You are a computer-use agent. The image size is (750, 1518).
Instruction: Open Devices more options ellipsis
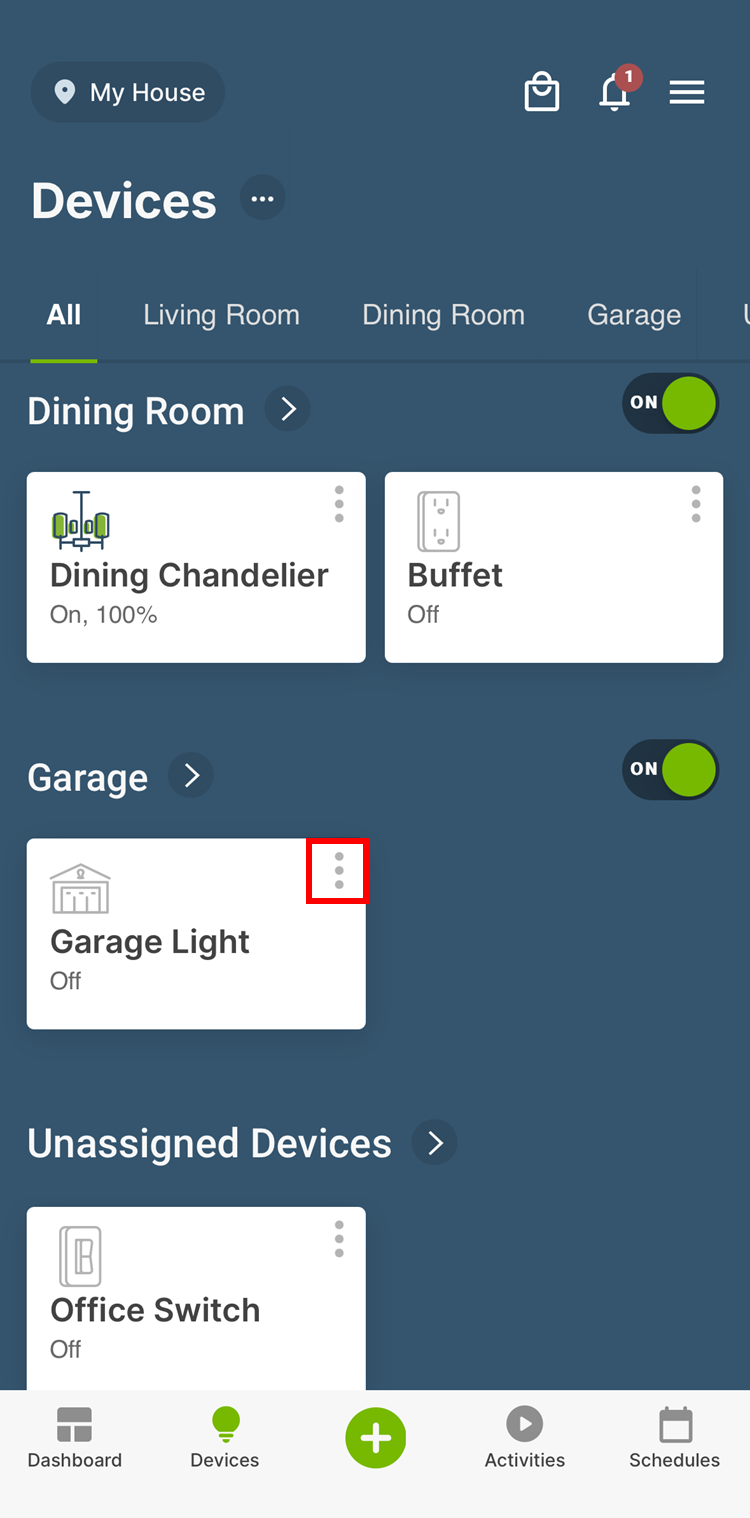263,199
